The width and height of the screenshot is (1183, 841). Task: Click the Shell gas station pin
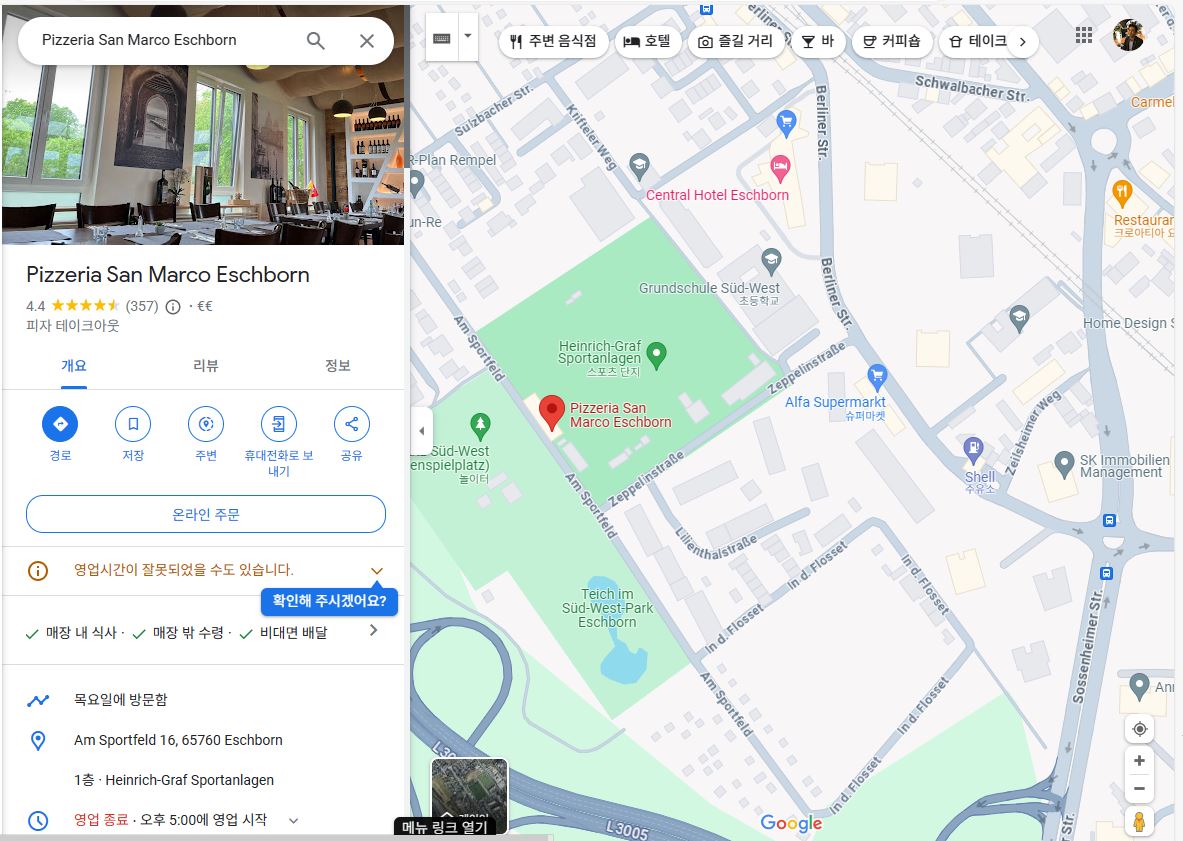click(x=973, y=450)
